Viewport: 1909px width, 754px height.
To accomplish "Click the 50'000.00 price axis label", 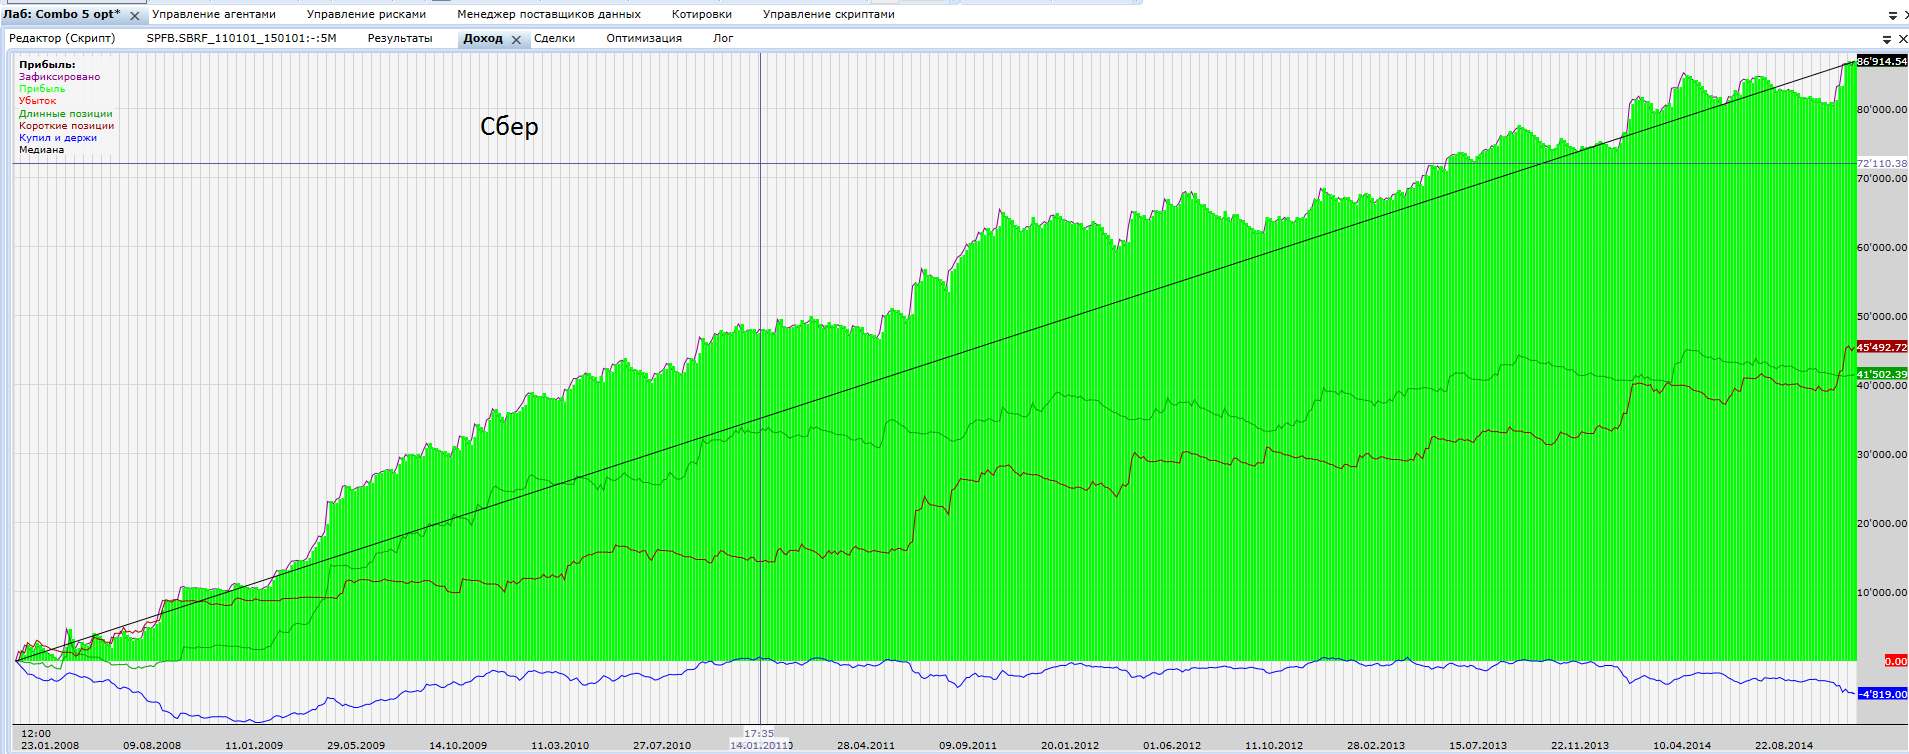I will pyautogui.click(x=1882, y=317).
